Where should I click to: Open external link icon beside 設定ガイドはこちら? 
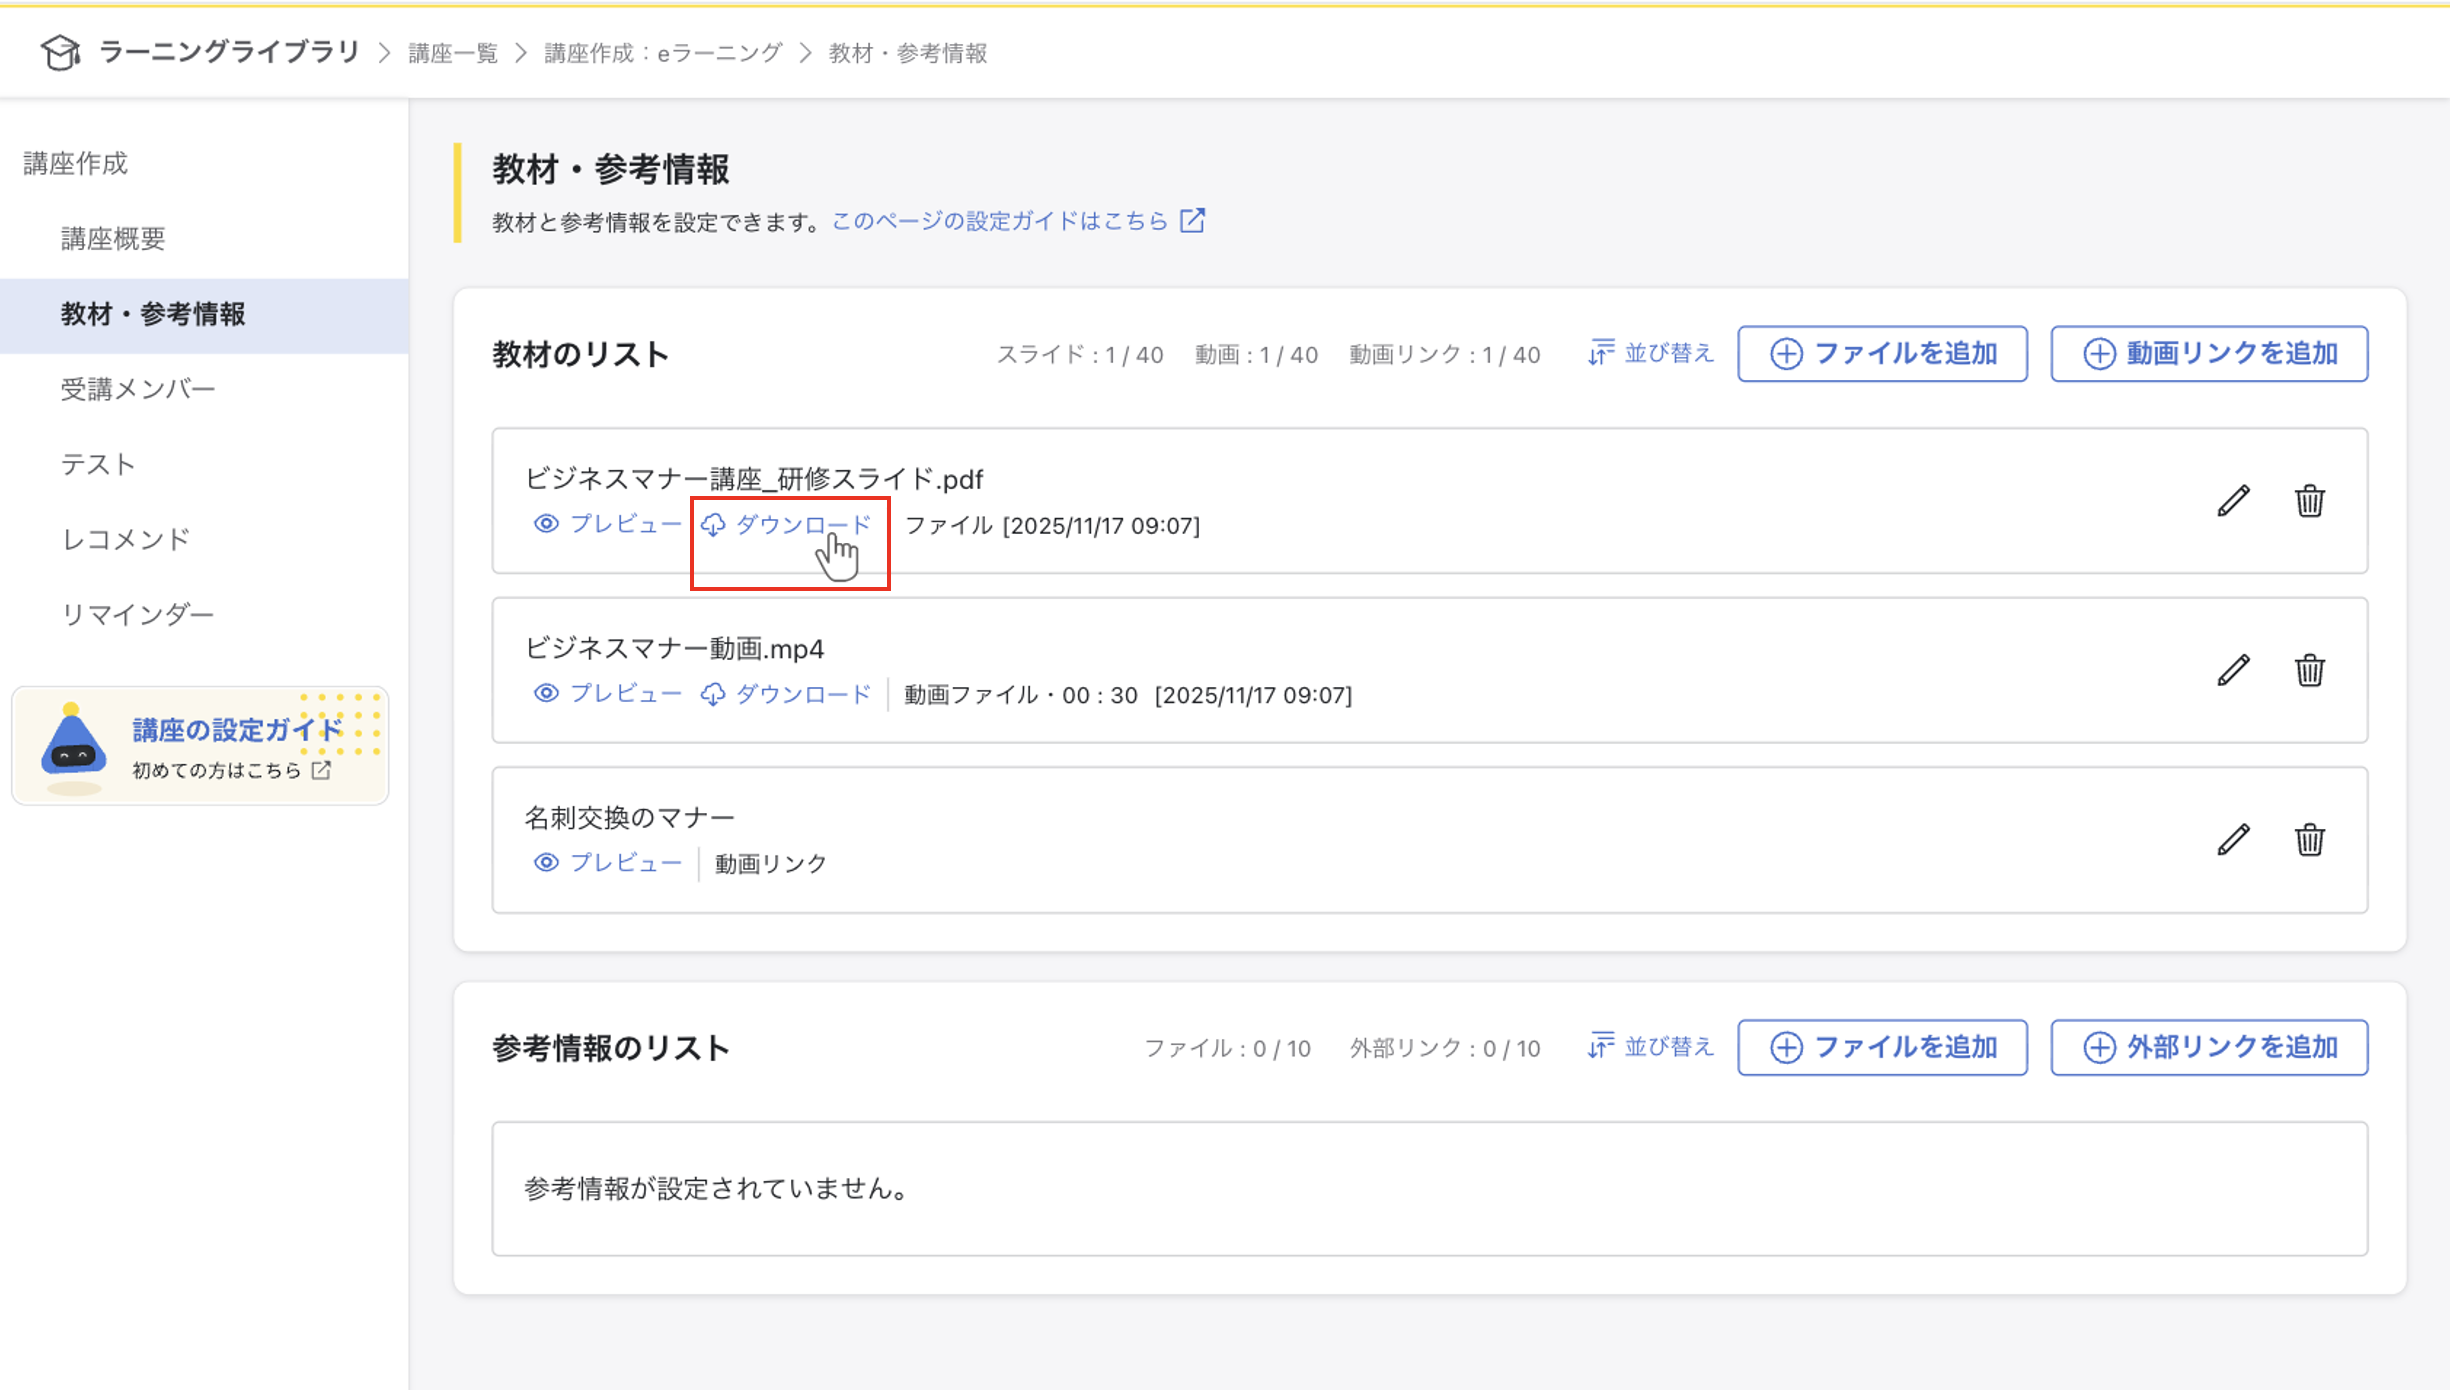pyautogui.click(x=1194, y=220)
